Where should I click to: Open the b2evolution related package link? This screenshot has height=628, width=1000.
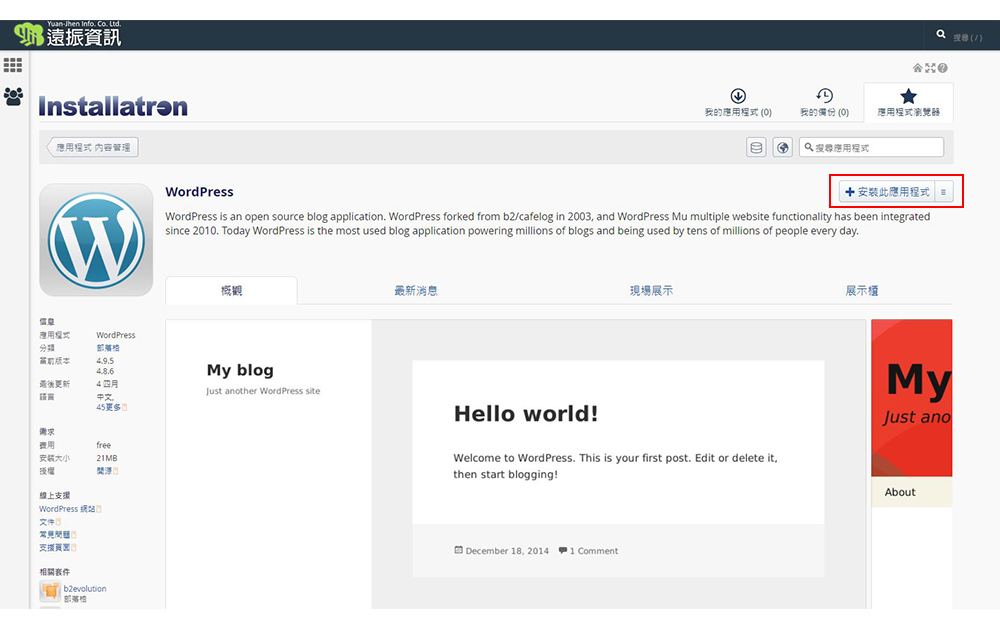pos(85,589)
